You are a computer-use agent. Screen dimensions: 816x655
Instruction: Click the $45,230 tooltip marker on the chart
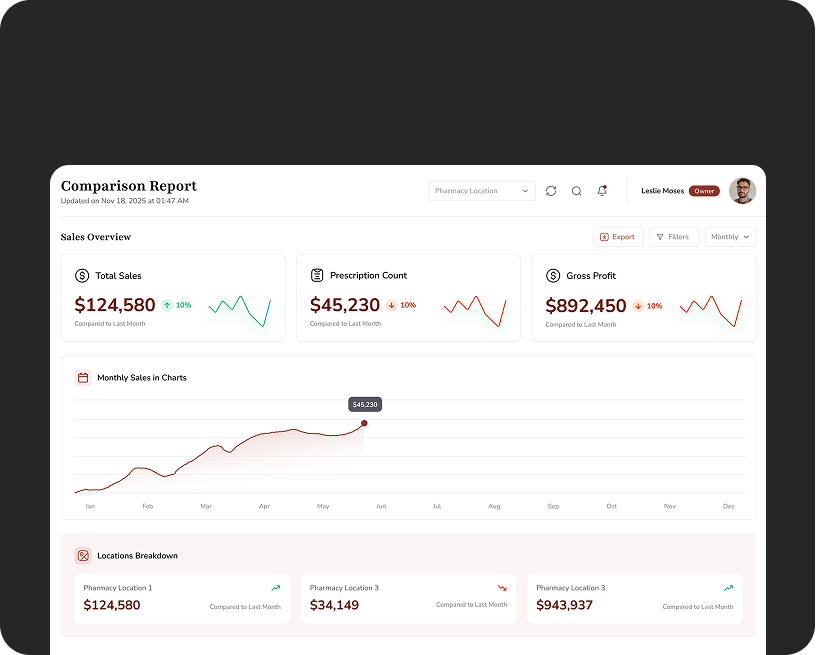pyautogui.click(x=364, y=404)
